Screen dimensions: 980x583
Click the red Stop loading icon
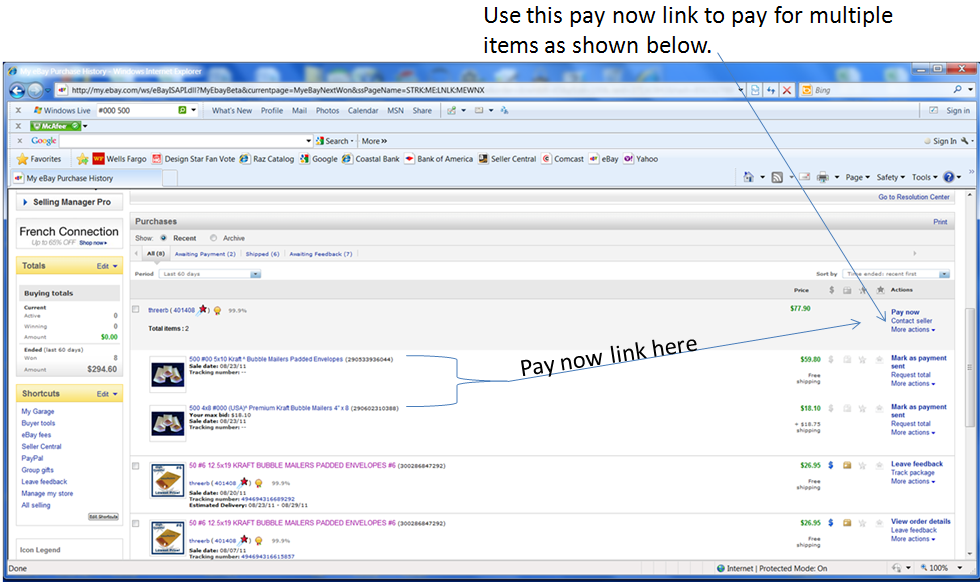(x=787, y=90)
